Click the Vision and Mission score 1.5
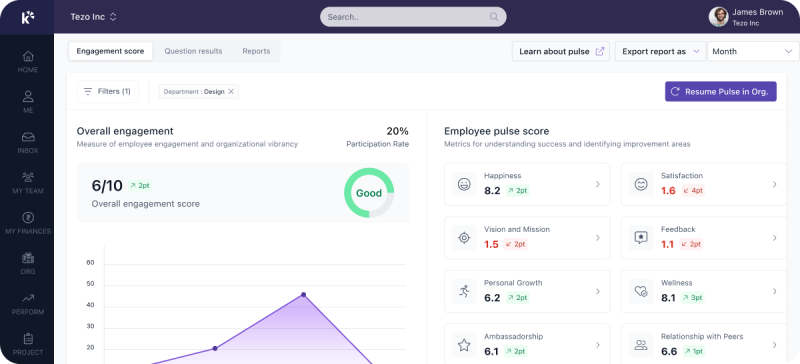The width and height of the screenshot is (800, 364). tap(491, 245)
